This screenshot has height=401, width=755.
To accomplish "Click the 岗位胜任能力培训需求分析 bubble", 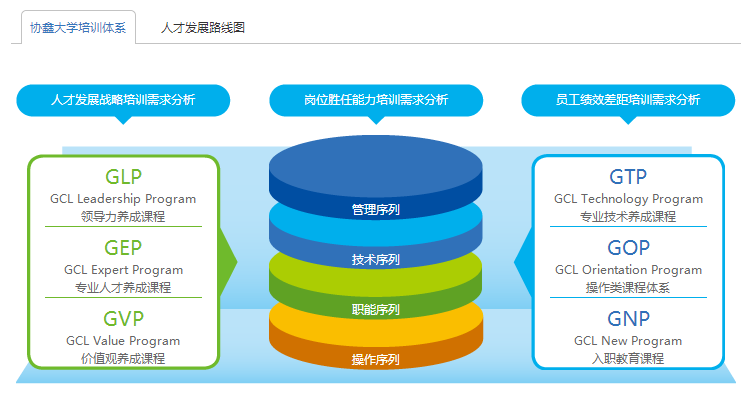I will pos(376,100).
